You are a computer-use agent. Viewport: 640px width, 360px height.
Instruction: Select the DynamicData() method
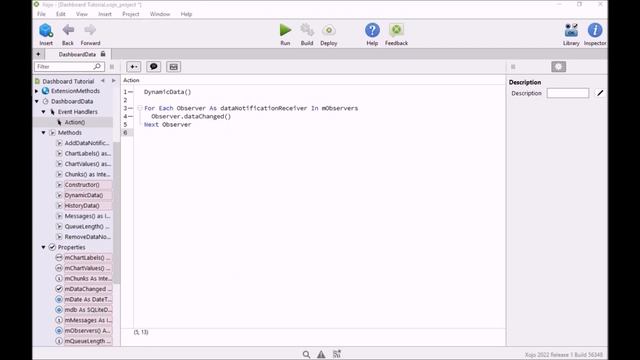click(84, 195)
